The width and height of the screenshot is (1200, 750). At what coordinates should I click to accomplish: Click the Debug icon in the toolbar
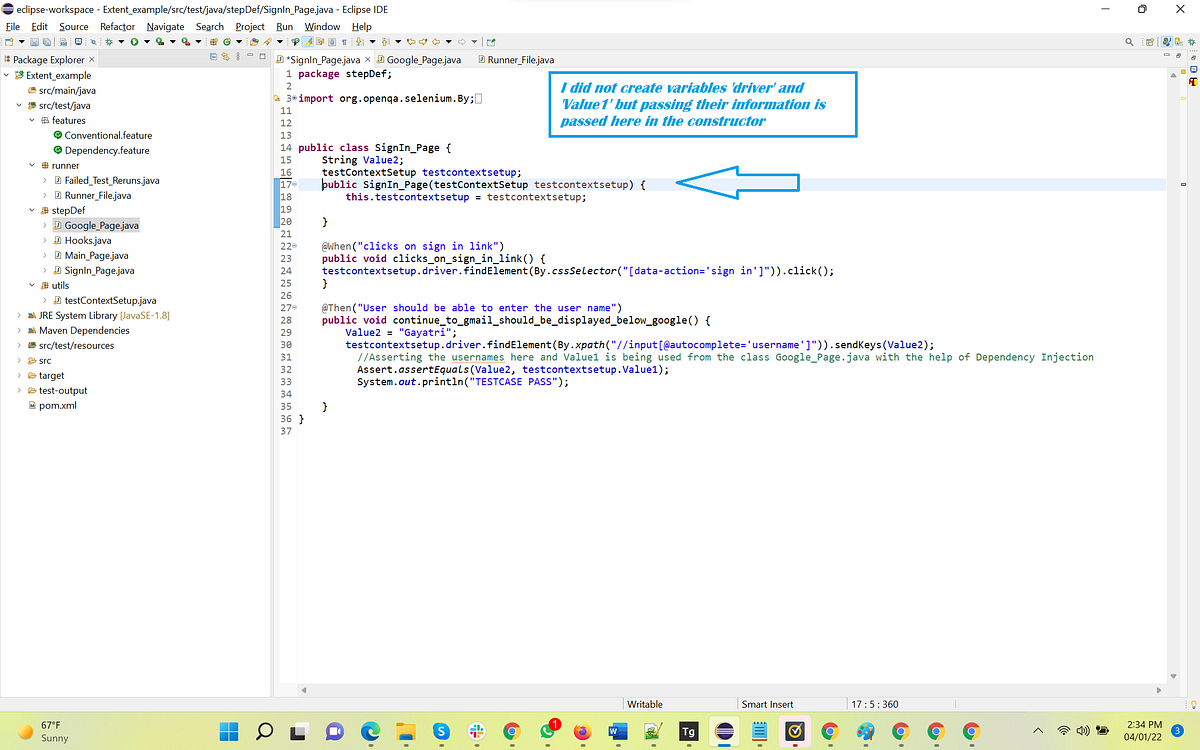click(107, 41)
